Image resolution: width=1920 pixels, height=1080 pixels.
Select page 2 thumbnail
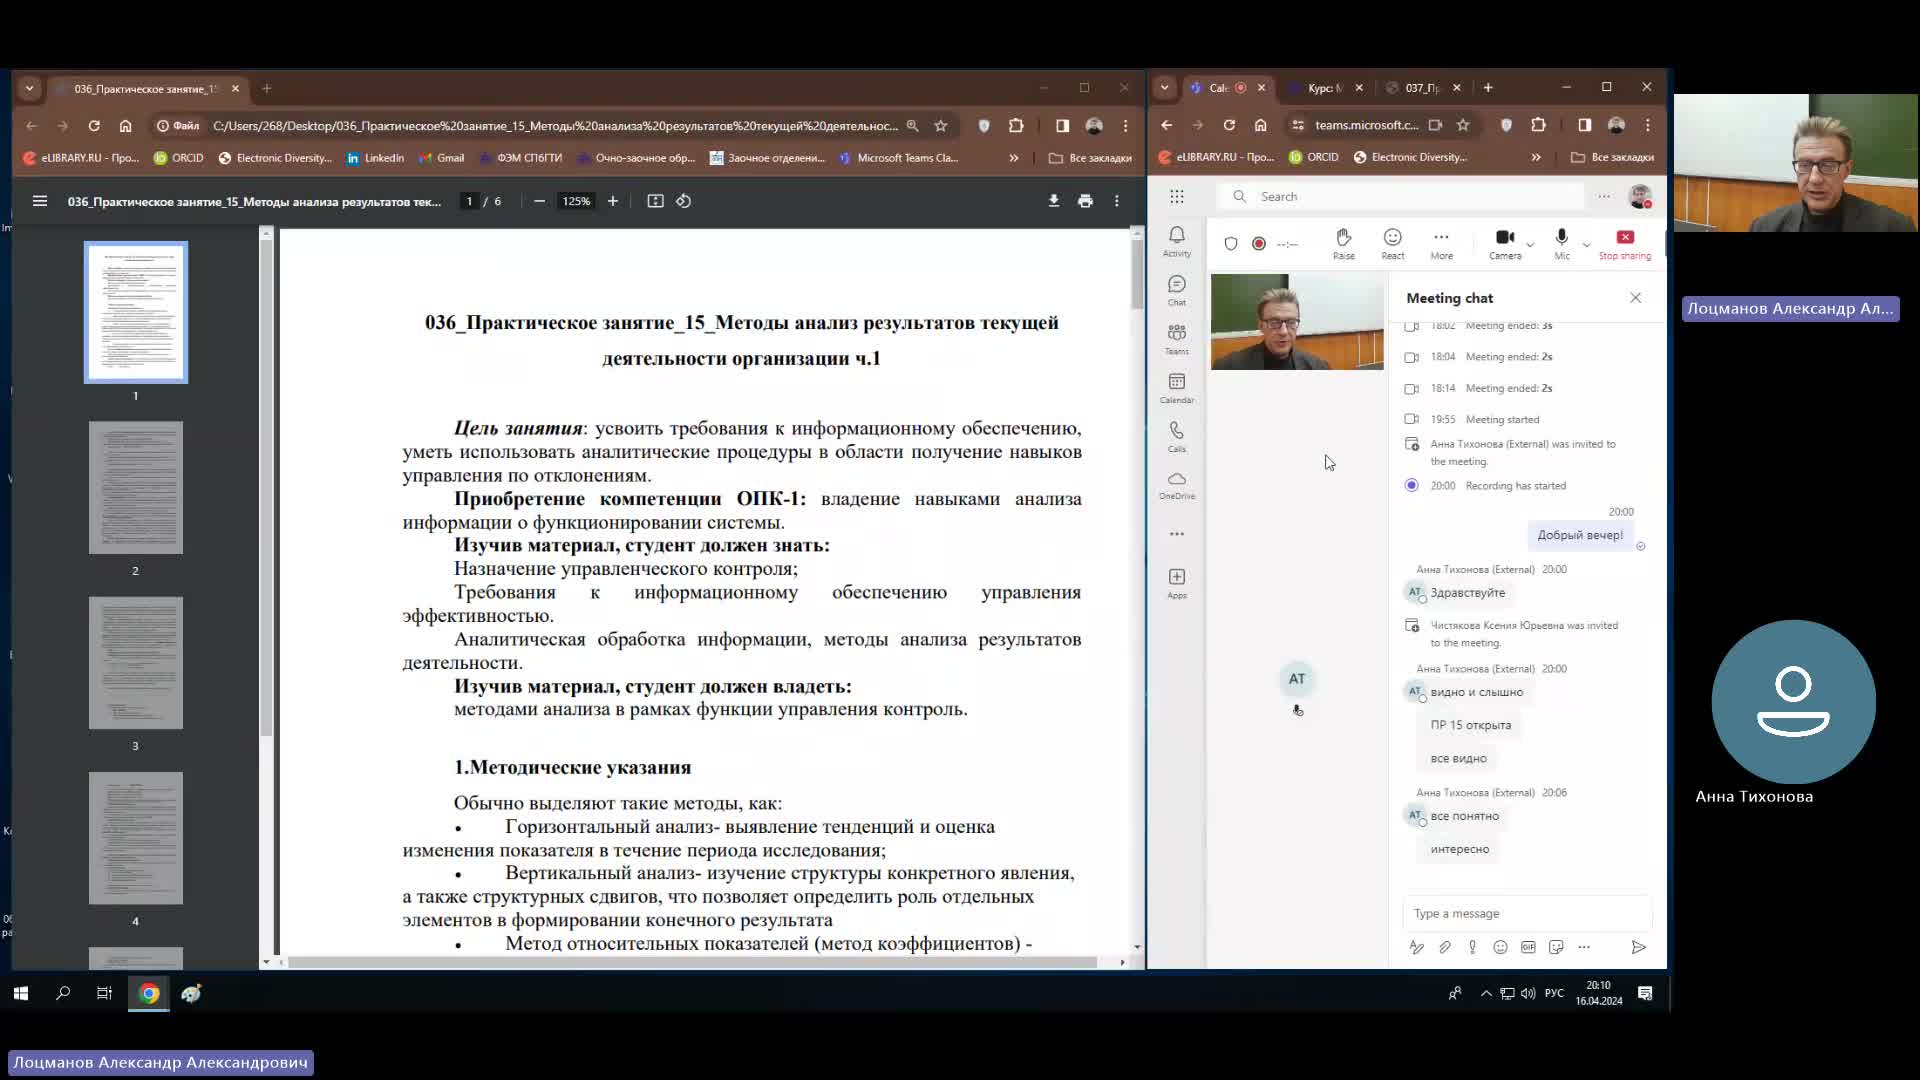tap(136, 488)
